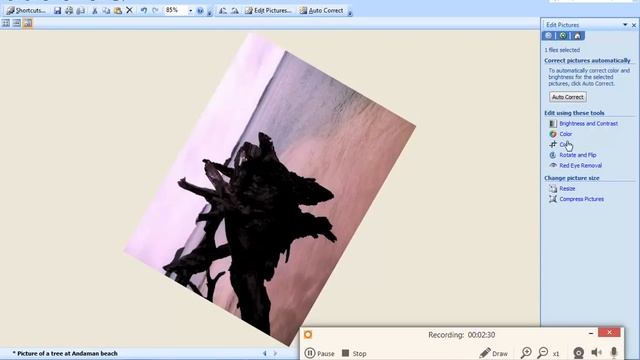Click the blue Help icon
Screen dimensions: 640x360
(200, 11)
